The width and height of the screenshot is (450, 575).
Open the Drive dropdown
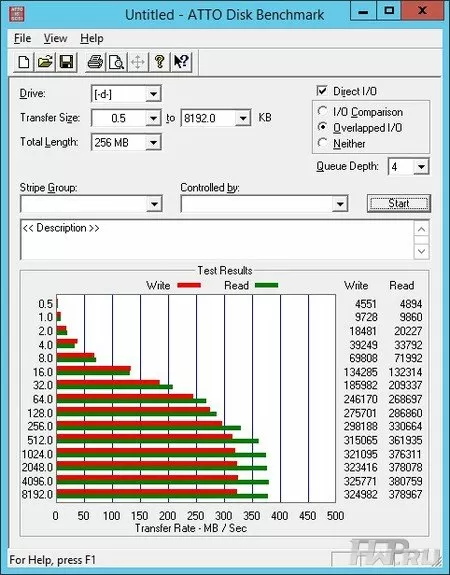tap(153, 94)
